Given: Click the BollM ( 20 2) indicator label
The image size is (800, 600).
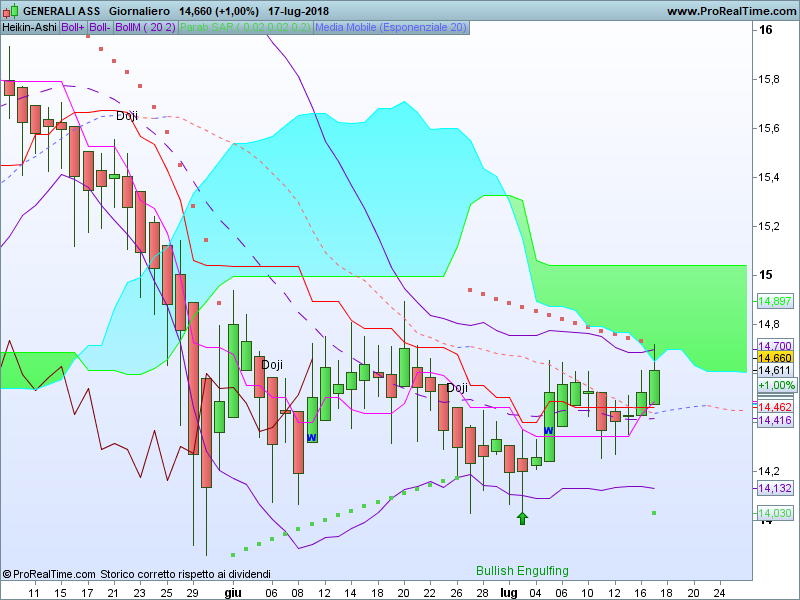Looking at the screenshot, I should click(x=145, y=28).
